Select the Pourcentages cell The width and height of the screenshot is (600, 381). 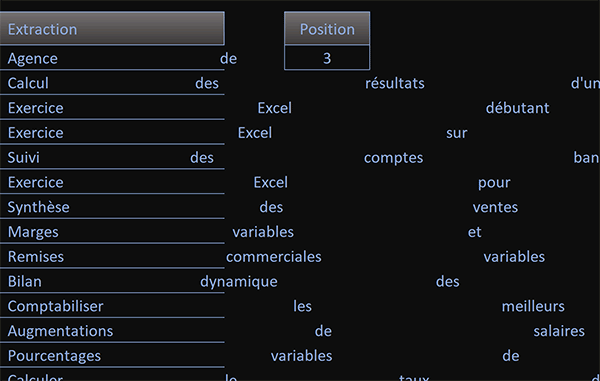coord(112,356)
